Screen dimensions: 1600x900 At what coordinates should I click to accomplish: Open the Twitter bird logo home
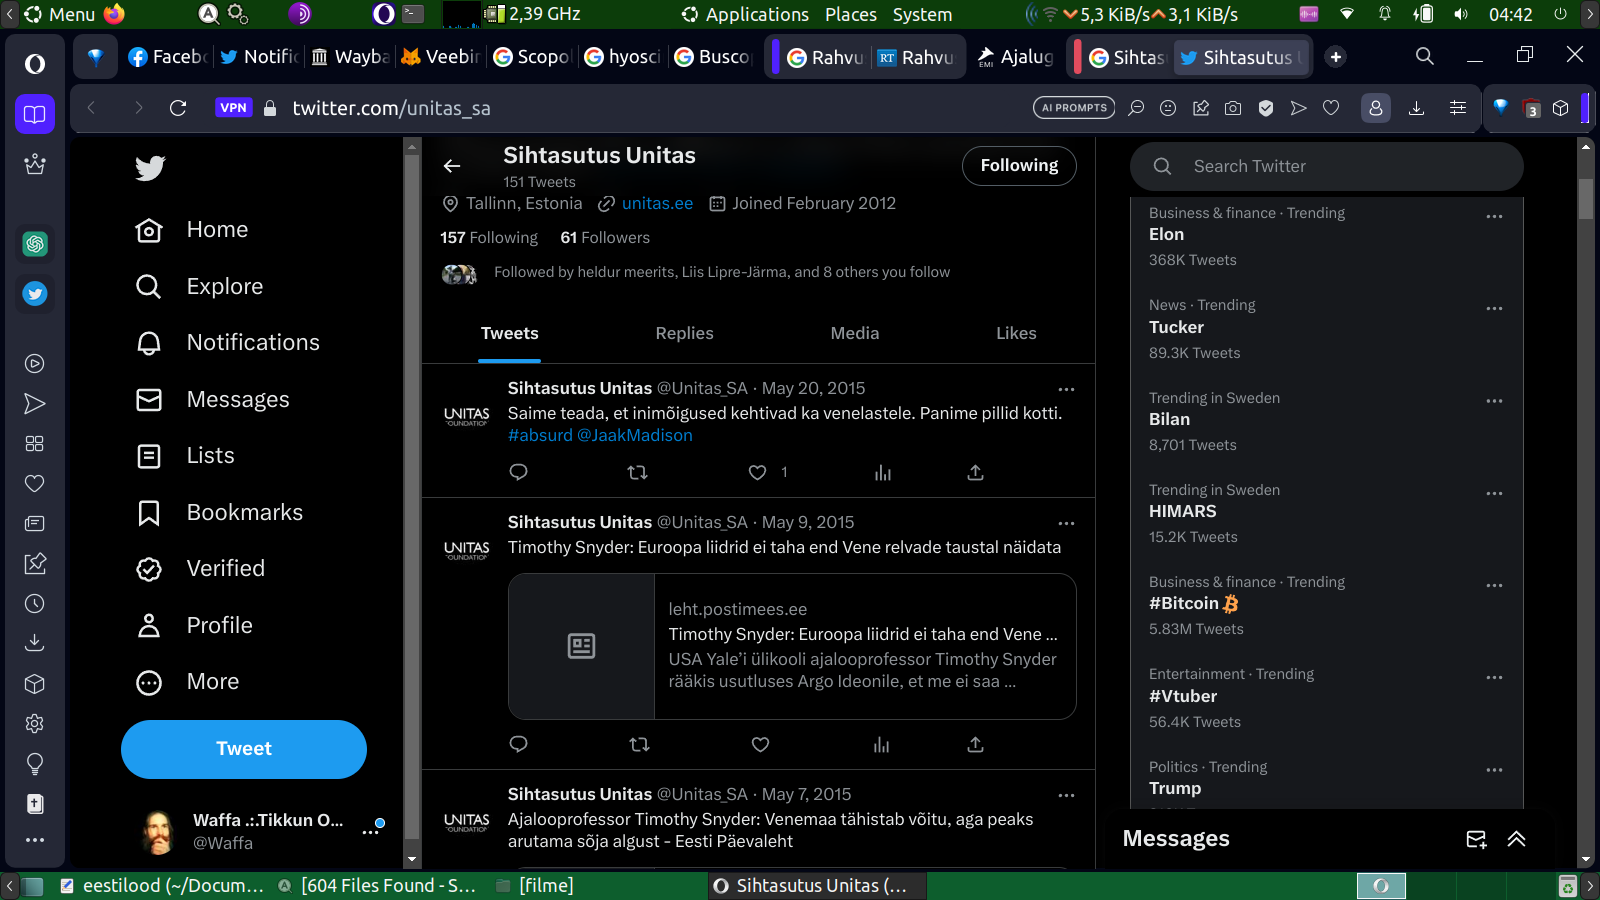[150, 168]
